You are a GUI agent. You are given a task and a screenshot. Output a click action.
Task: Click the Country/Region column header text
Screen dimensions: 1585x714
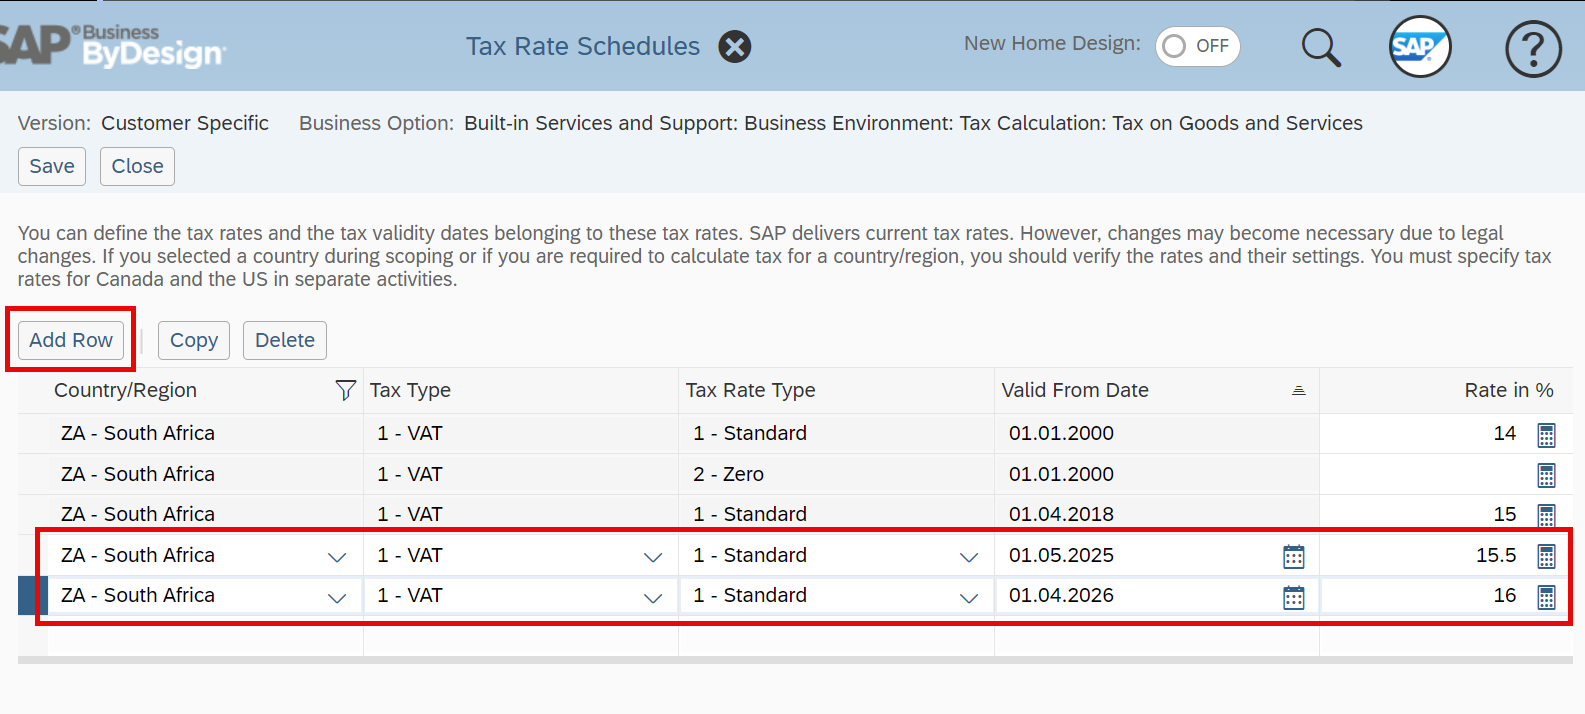tap(125, 390)
